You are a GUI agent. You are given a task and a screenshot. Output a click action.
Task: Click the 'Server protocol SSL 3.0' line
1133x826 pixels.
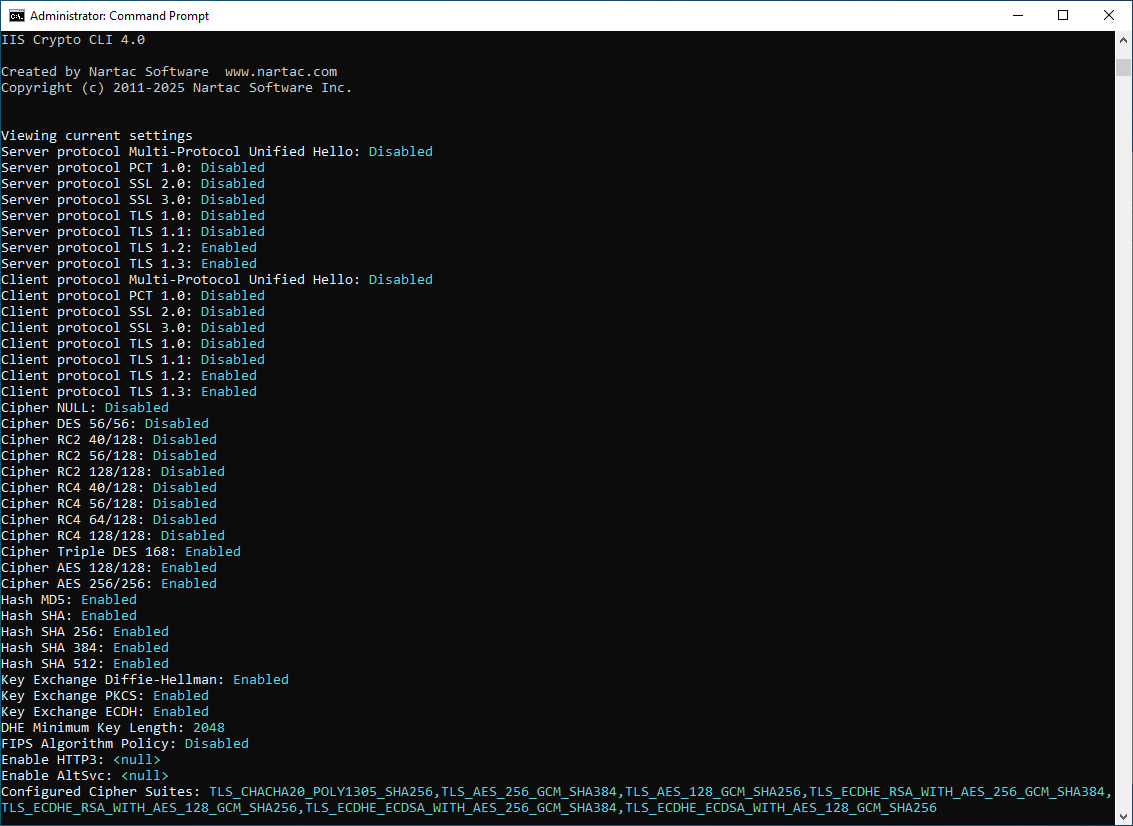pyautogui.click(x=133, y=199)
